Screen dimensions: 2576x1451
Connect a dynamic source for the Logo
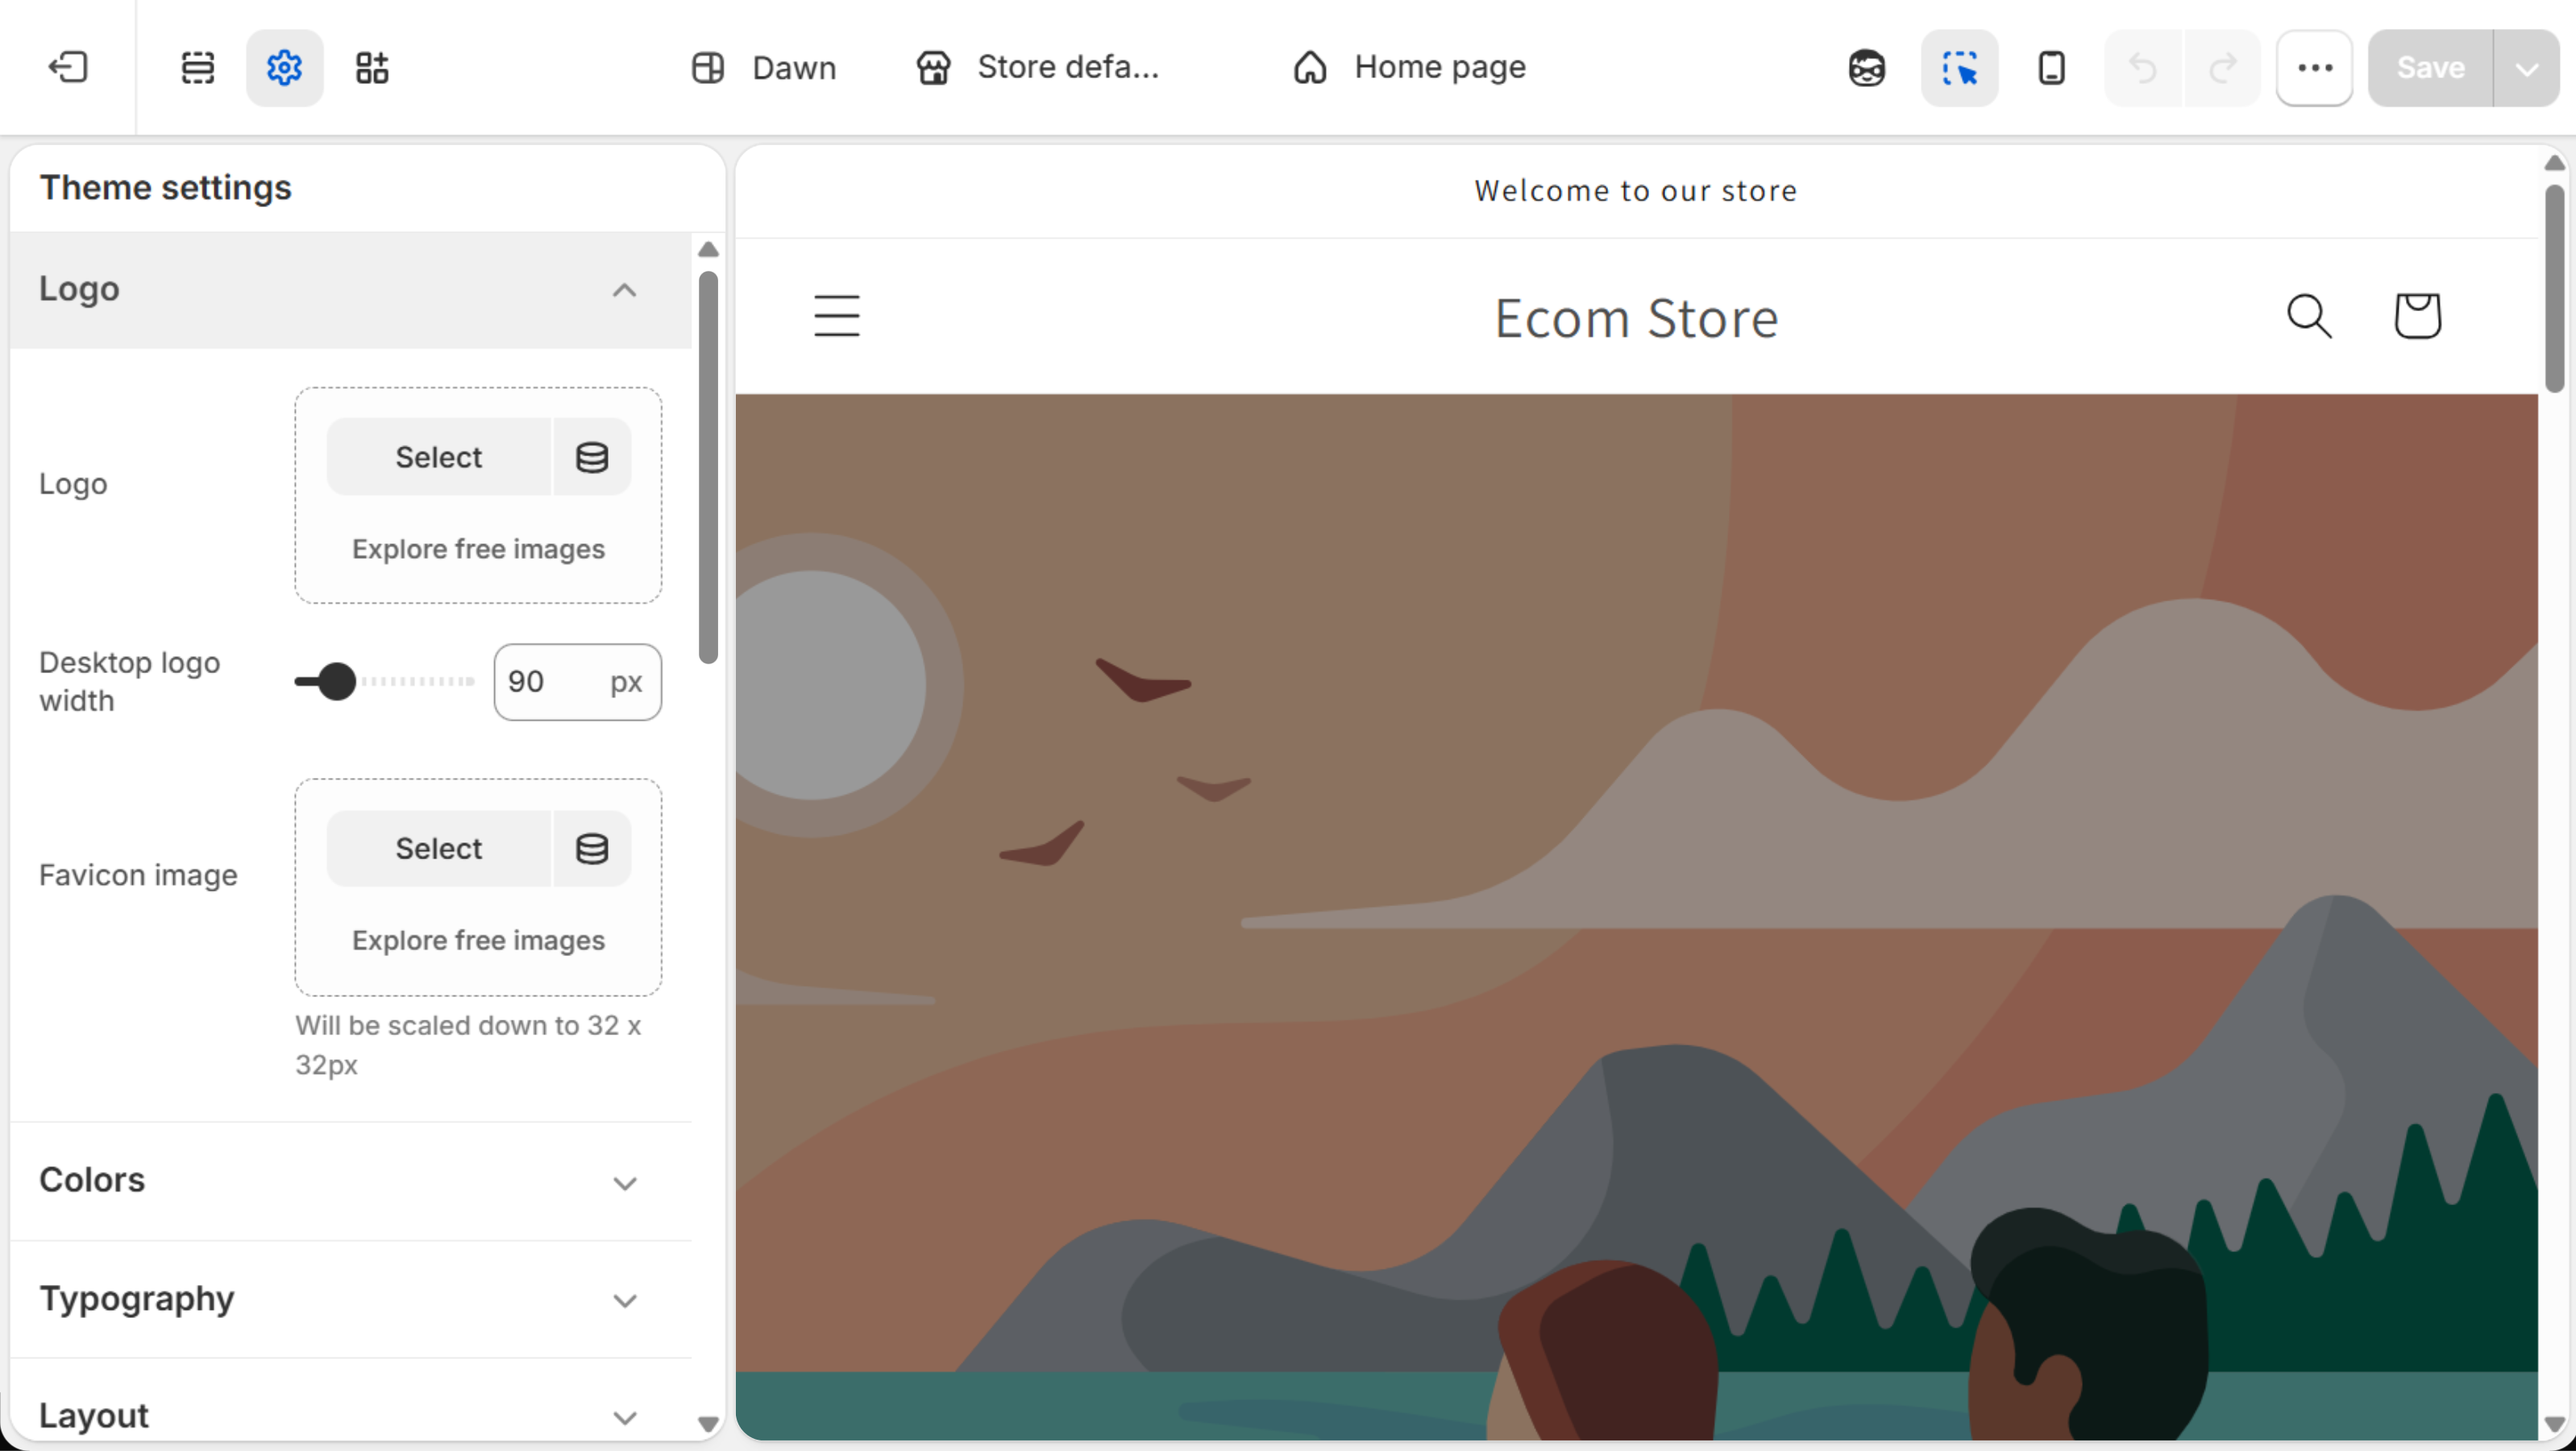pyautogui.click(x=592, y=457)
